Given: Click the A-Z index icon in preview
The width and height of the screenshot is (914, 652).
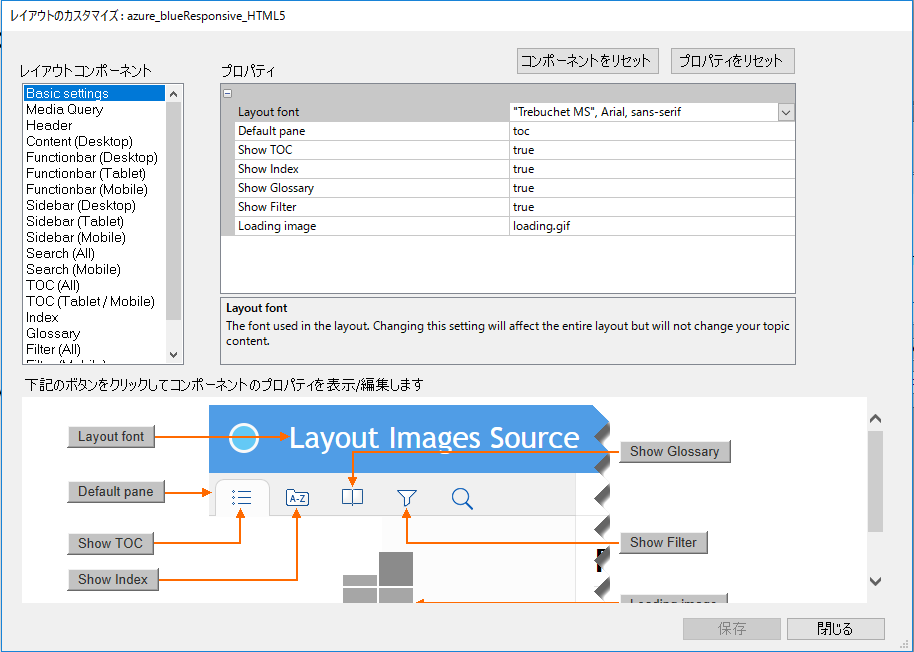Looking at the screenshot, I should click(297, 498).
